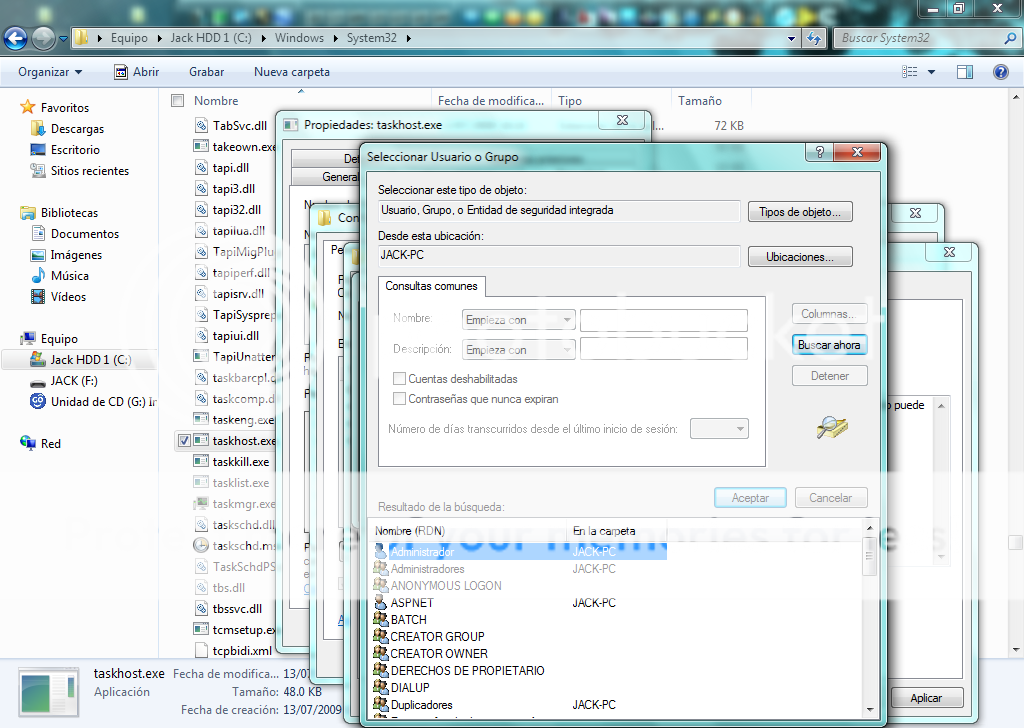This screenshot has height=728, width=1024.
Task: Click the Buscar ahora button
Action: click(x=829, y=345)
